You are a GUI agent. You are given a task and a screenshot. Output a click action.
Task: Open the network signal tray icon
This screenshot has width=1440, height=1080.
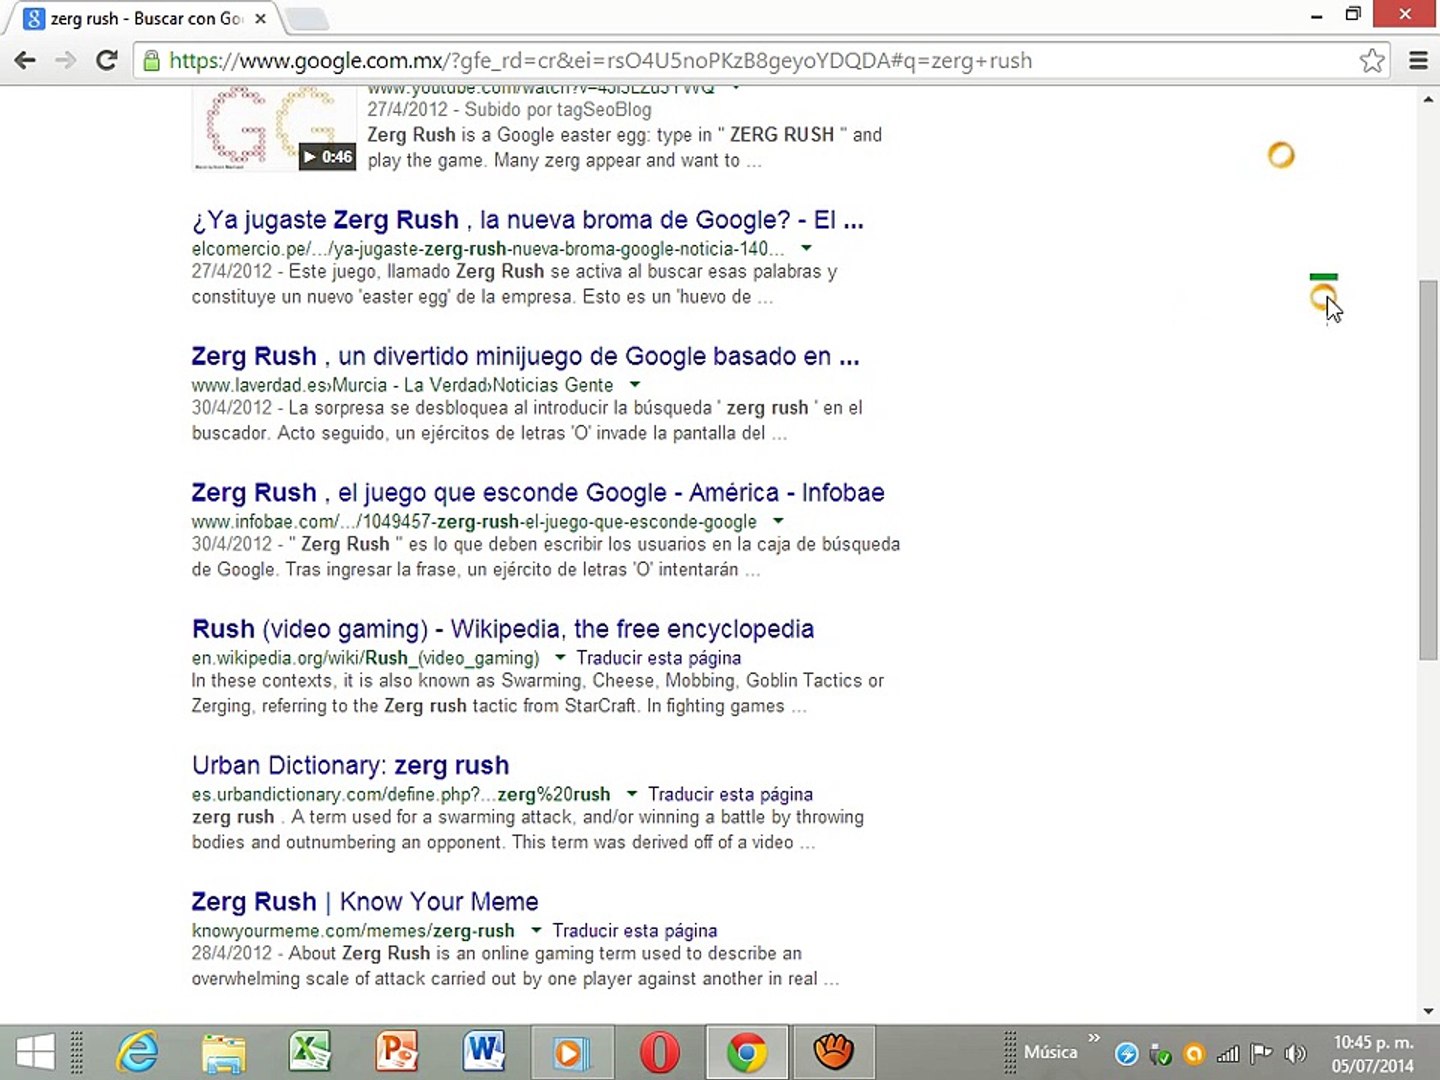coord(1228,1053)
